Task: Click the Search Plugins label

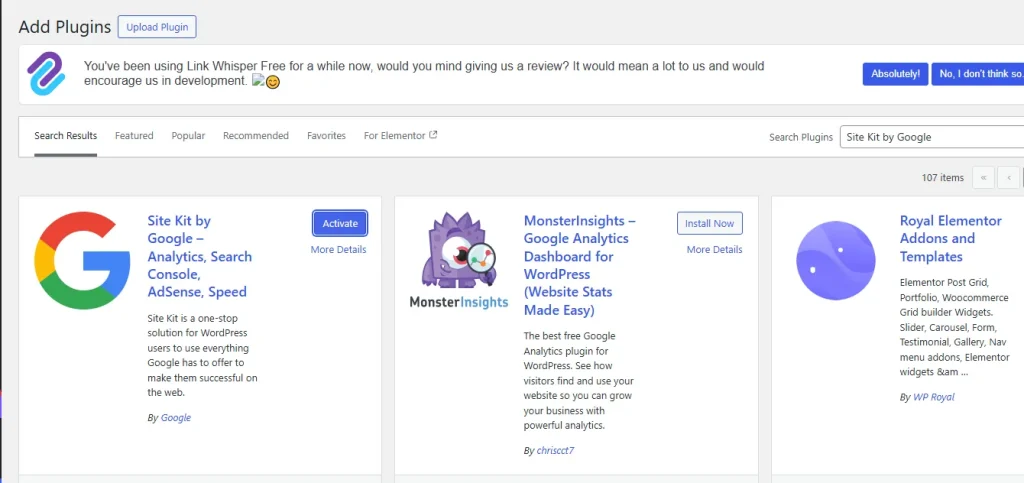Action: [x=801, y=137]
